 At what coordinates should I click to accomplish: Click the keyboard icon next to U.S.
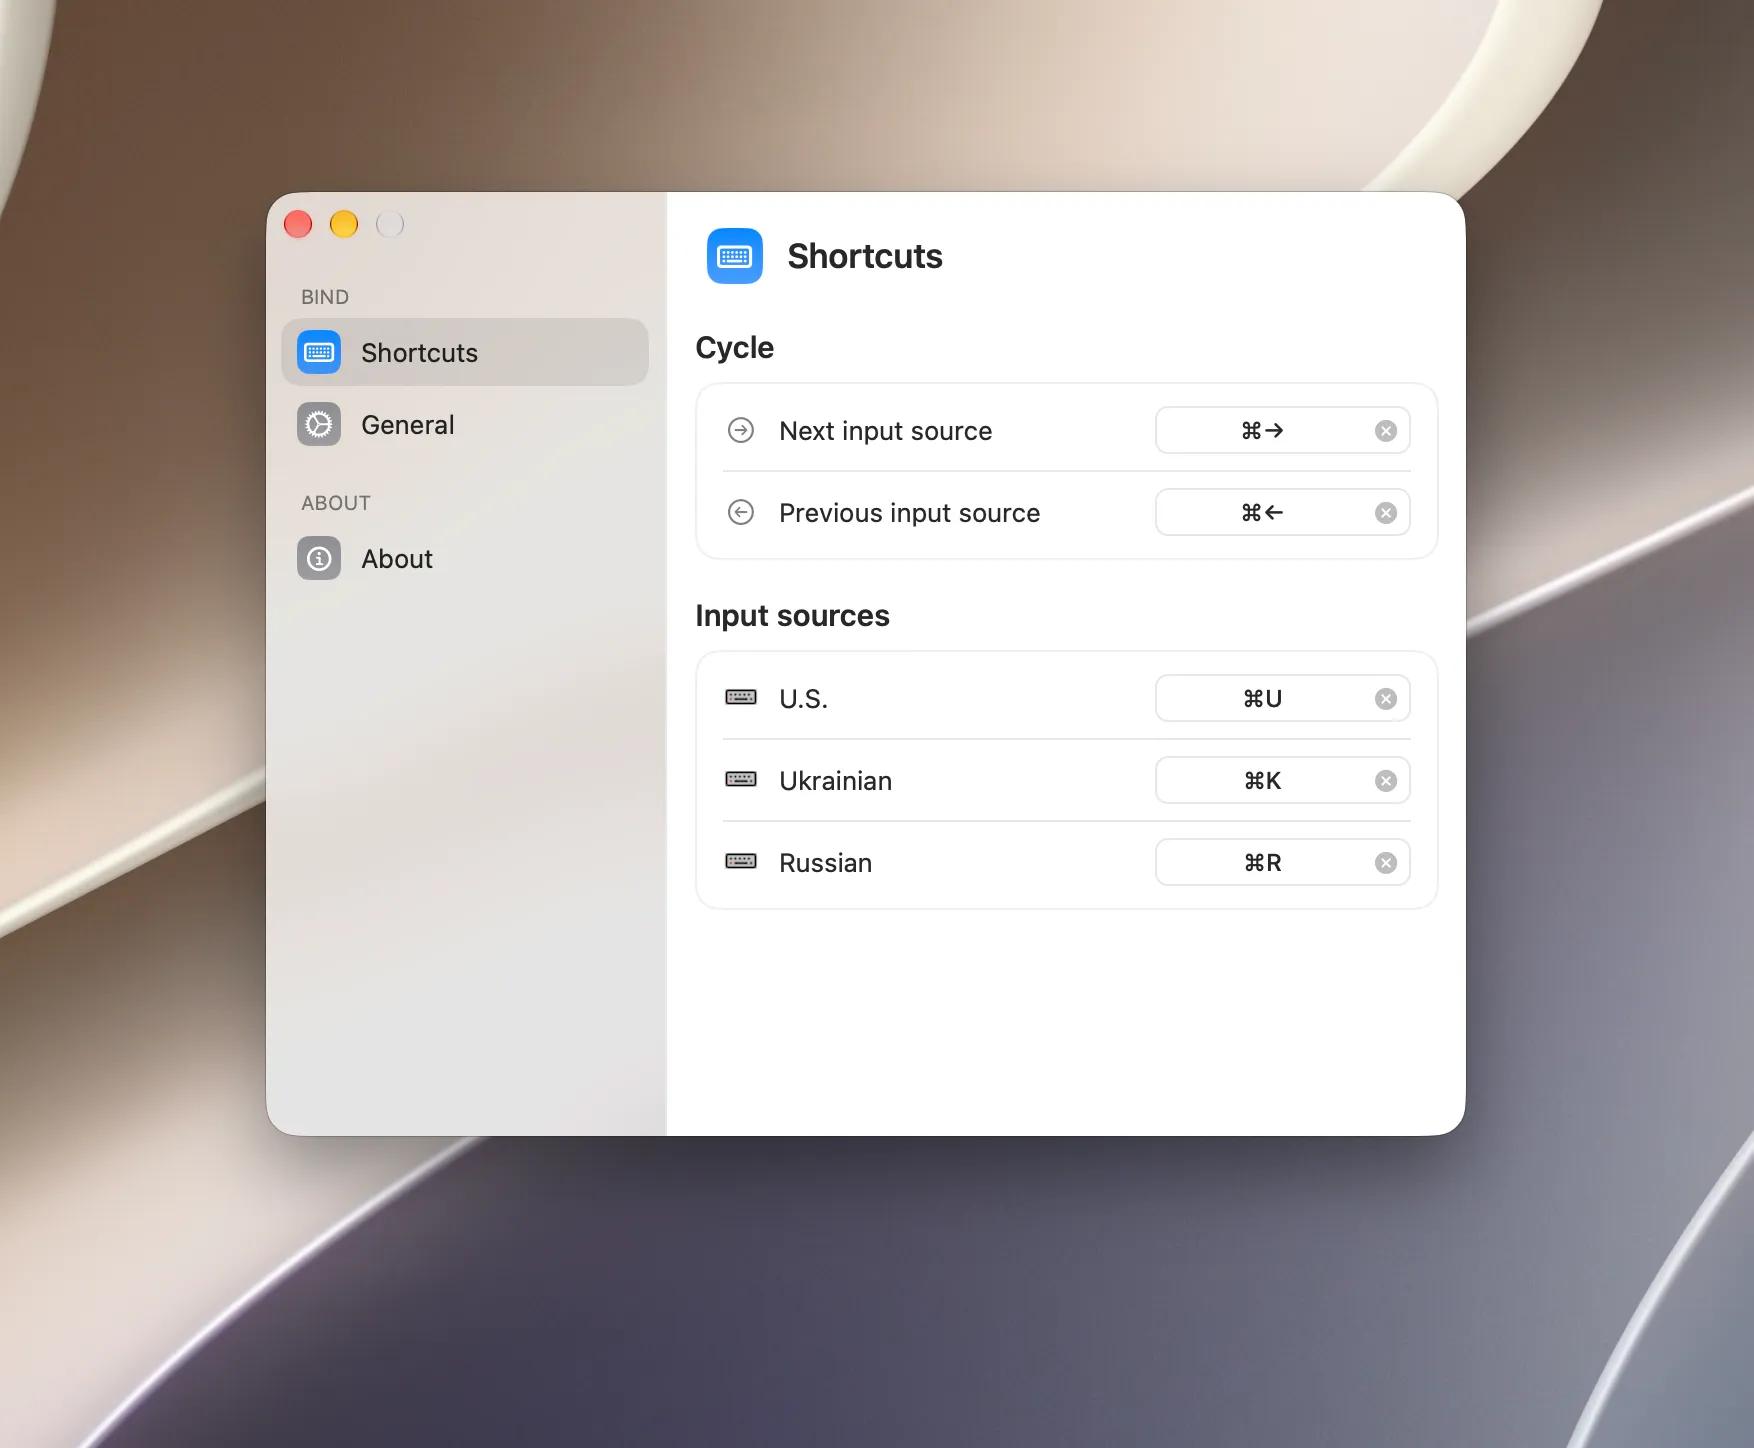point(741,697)
